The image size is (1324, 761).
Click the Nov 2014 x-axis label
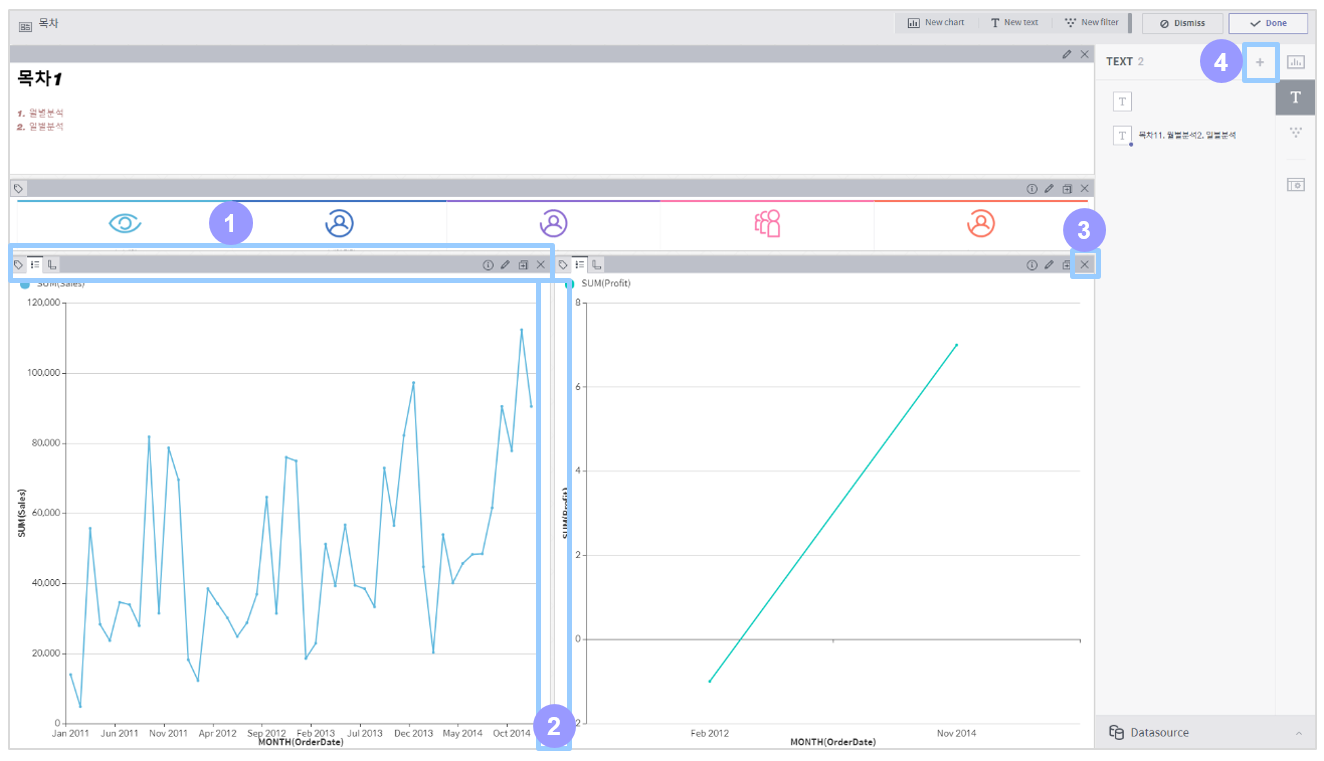958,733
